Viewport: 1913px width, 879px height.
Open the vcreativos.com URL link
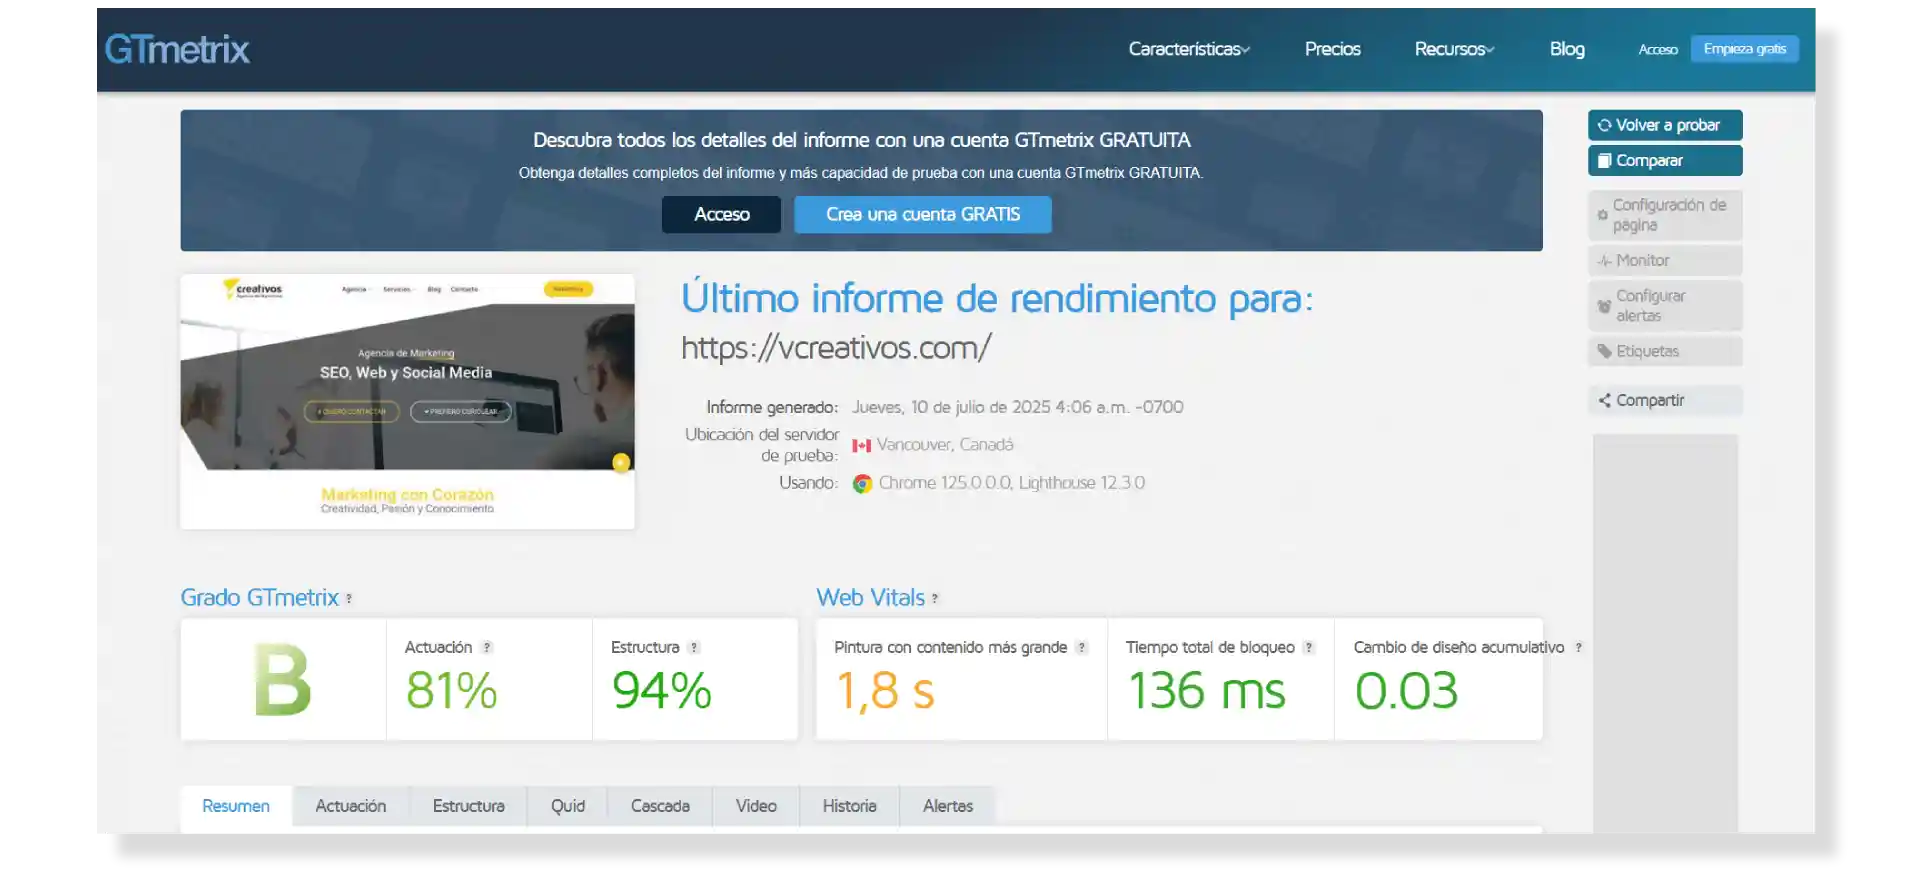click(x=836, y=348)
